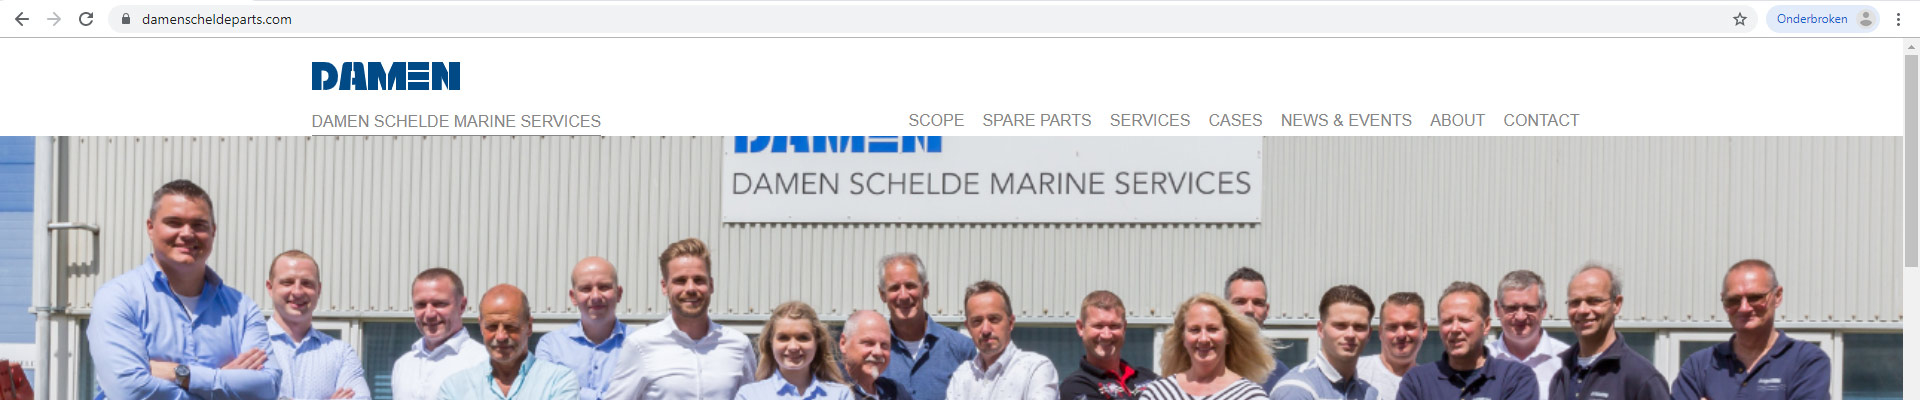The width and height of the screenshot is (1920, 400).
Task: Visit News & Events
Action: pyautogui.click(x=1346, y=120)
